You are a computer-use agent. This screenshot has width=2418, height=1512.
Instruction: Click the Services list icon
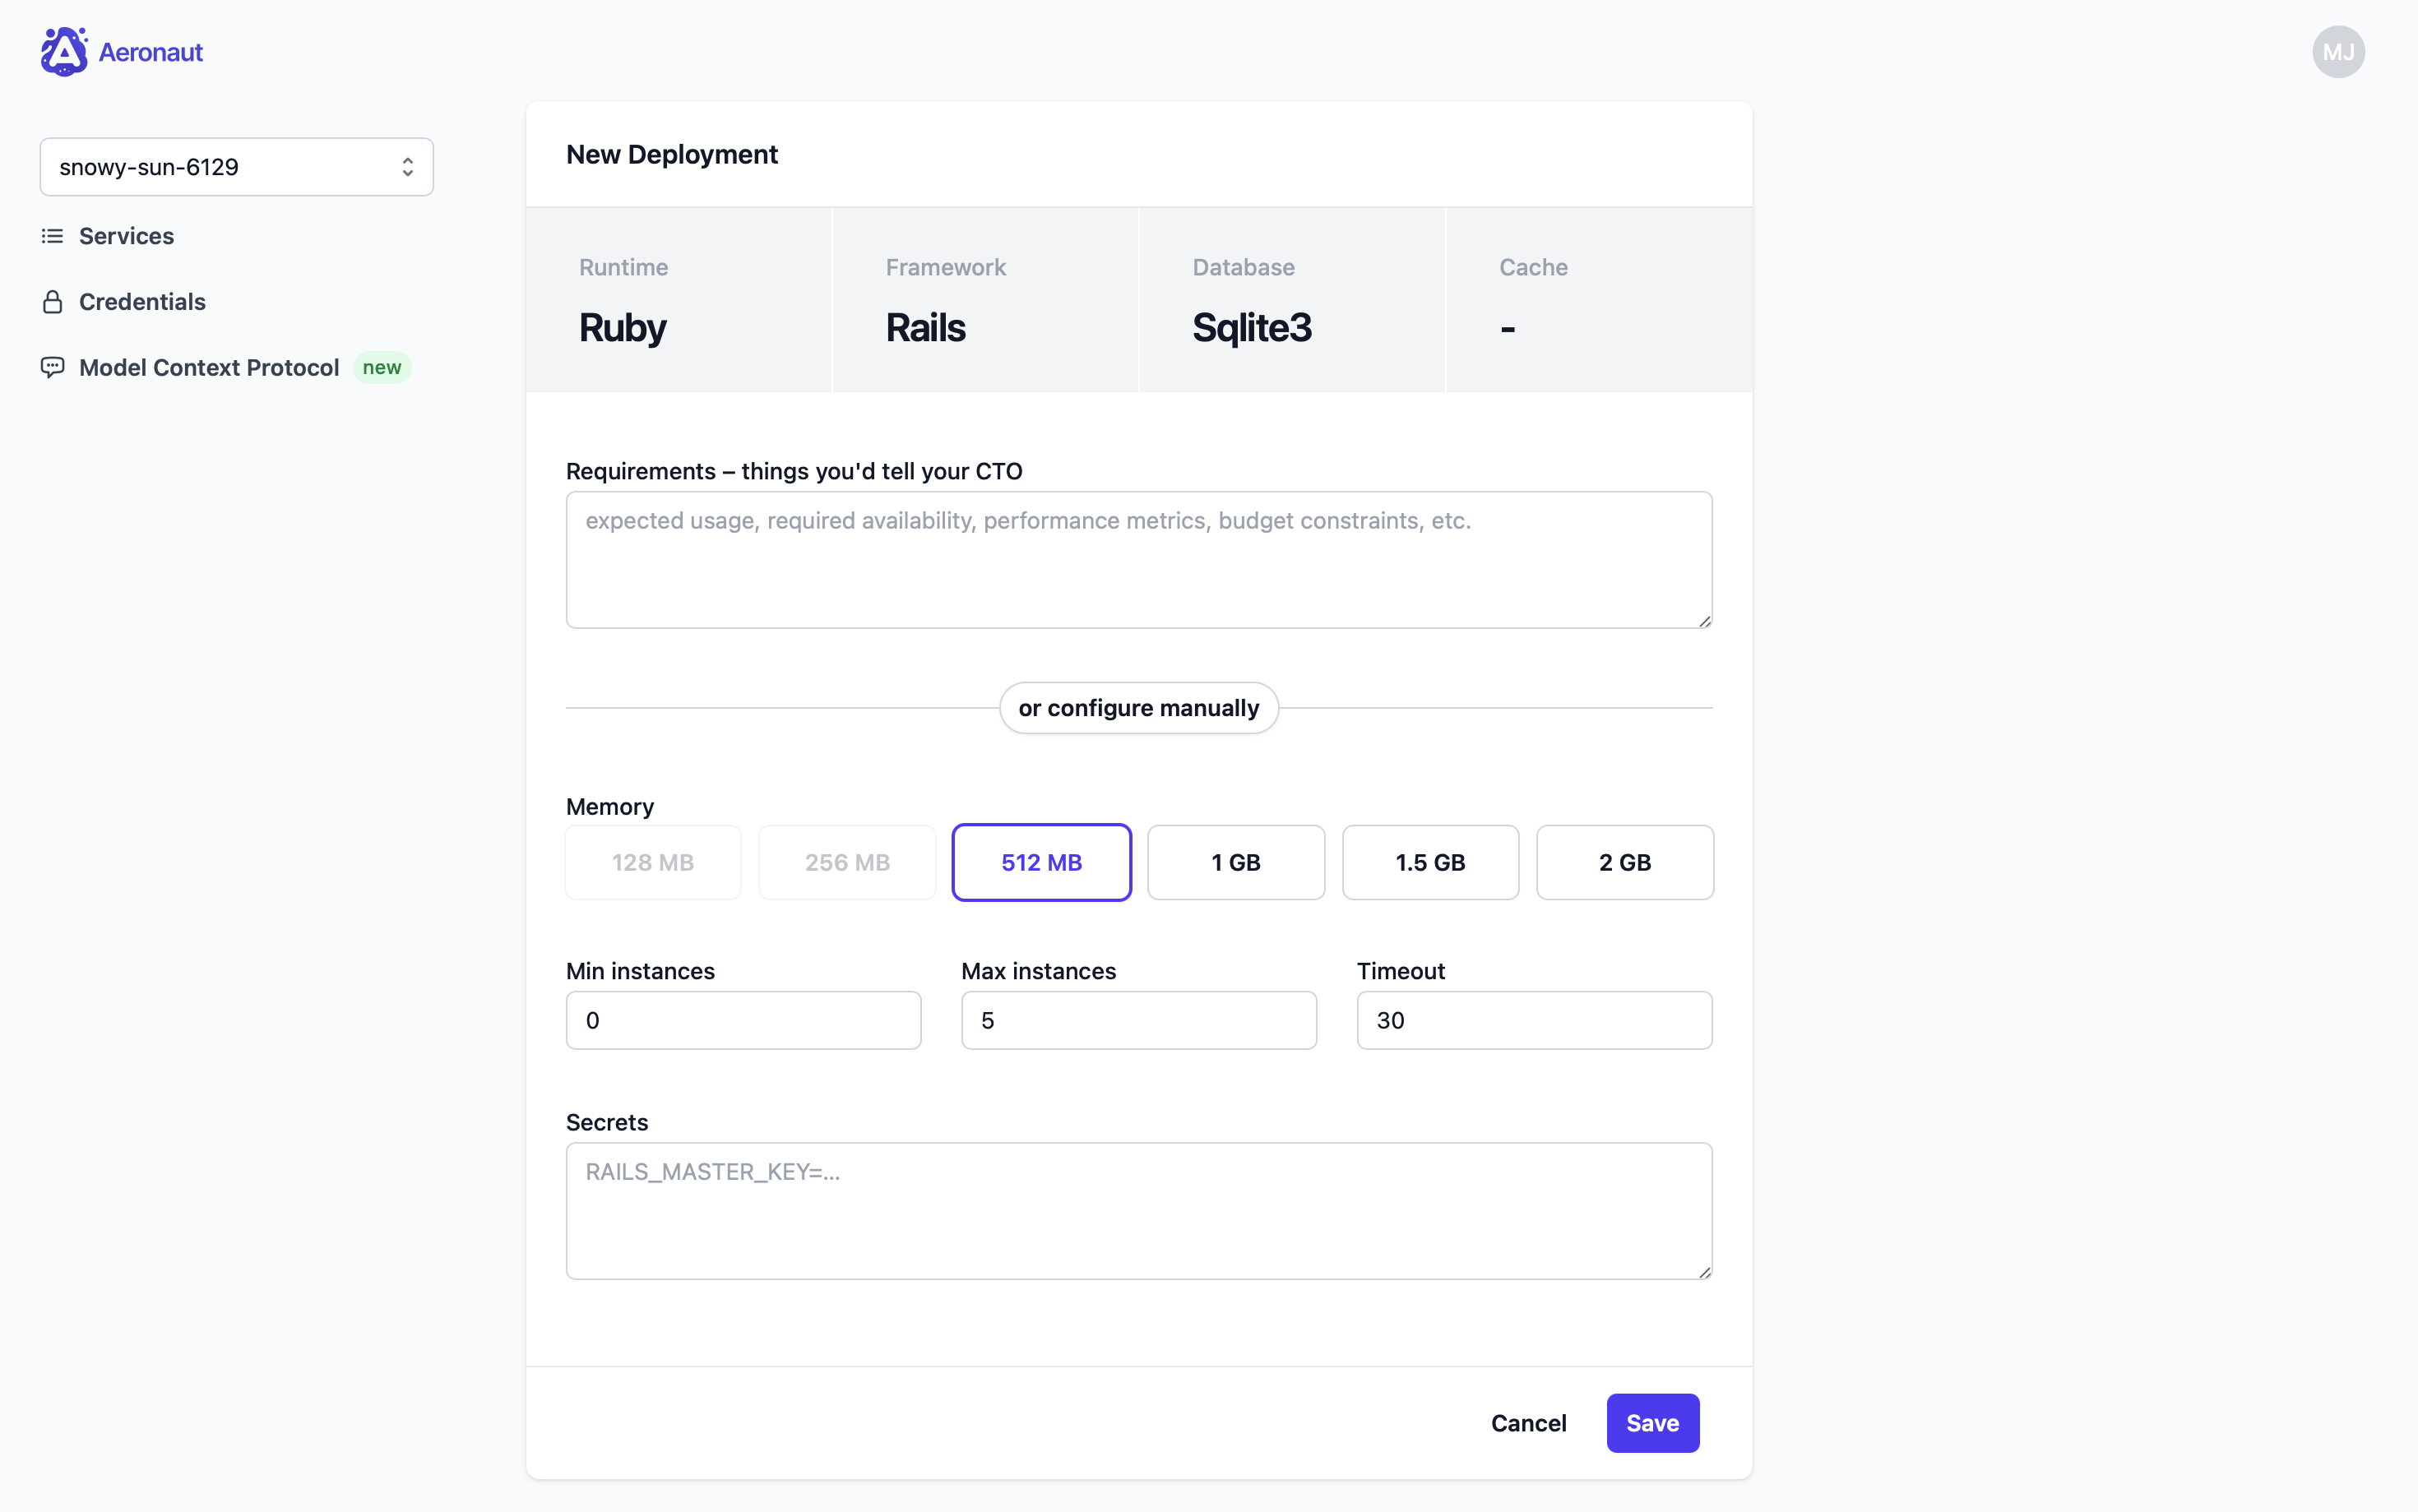point(52,236)
